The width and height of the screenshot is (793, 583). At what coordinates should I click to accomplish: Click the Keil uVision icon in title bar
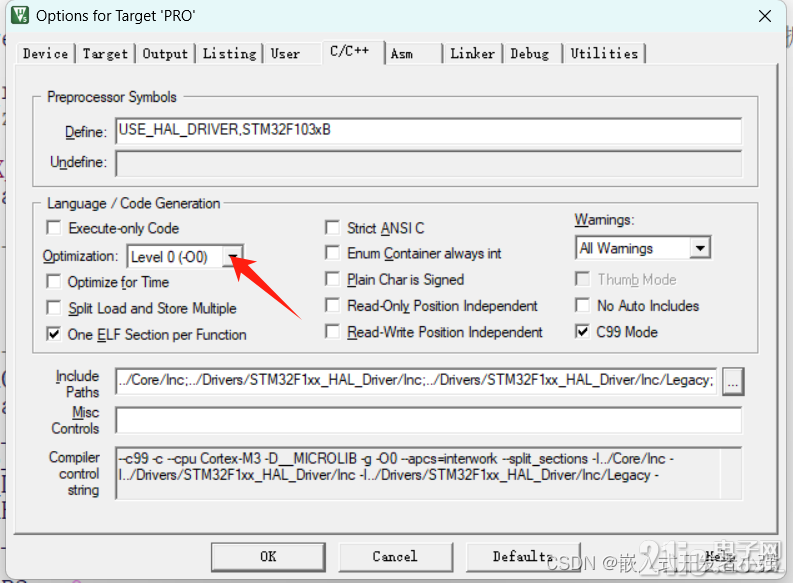pos(20,15)
